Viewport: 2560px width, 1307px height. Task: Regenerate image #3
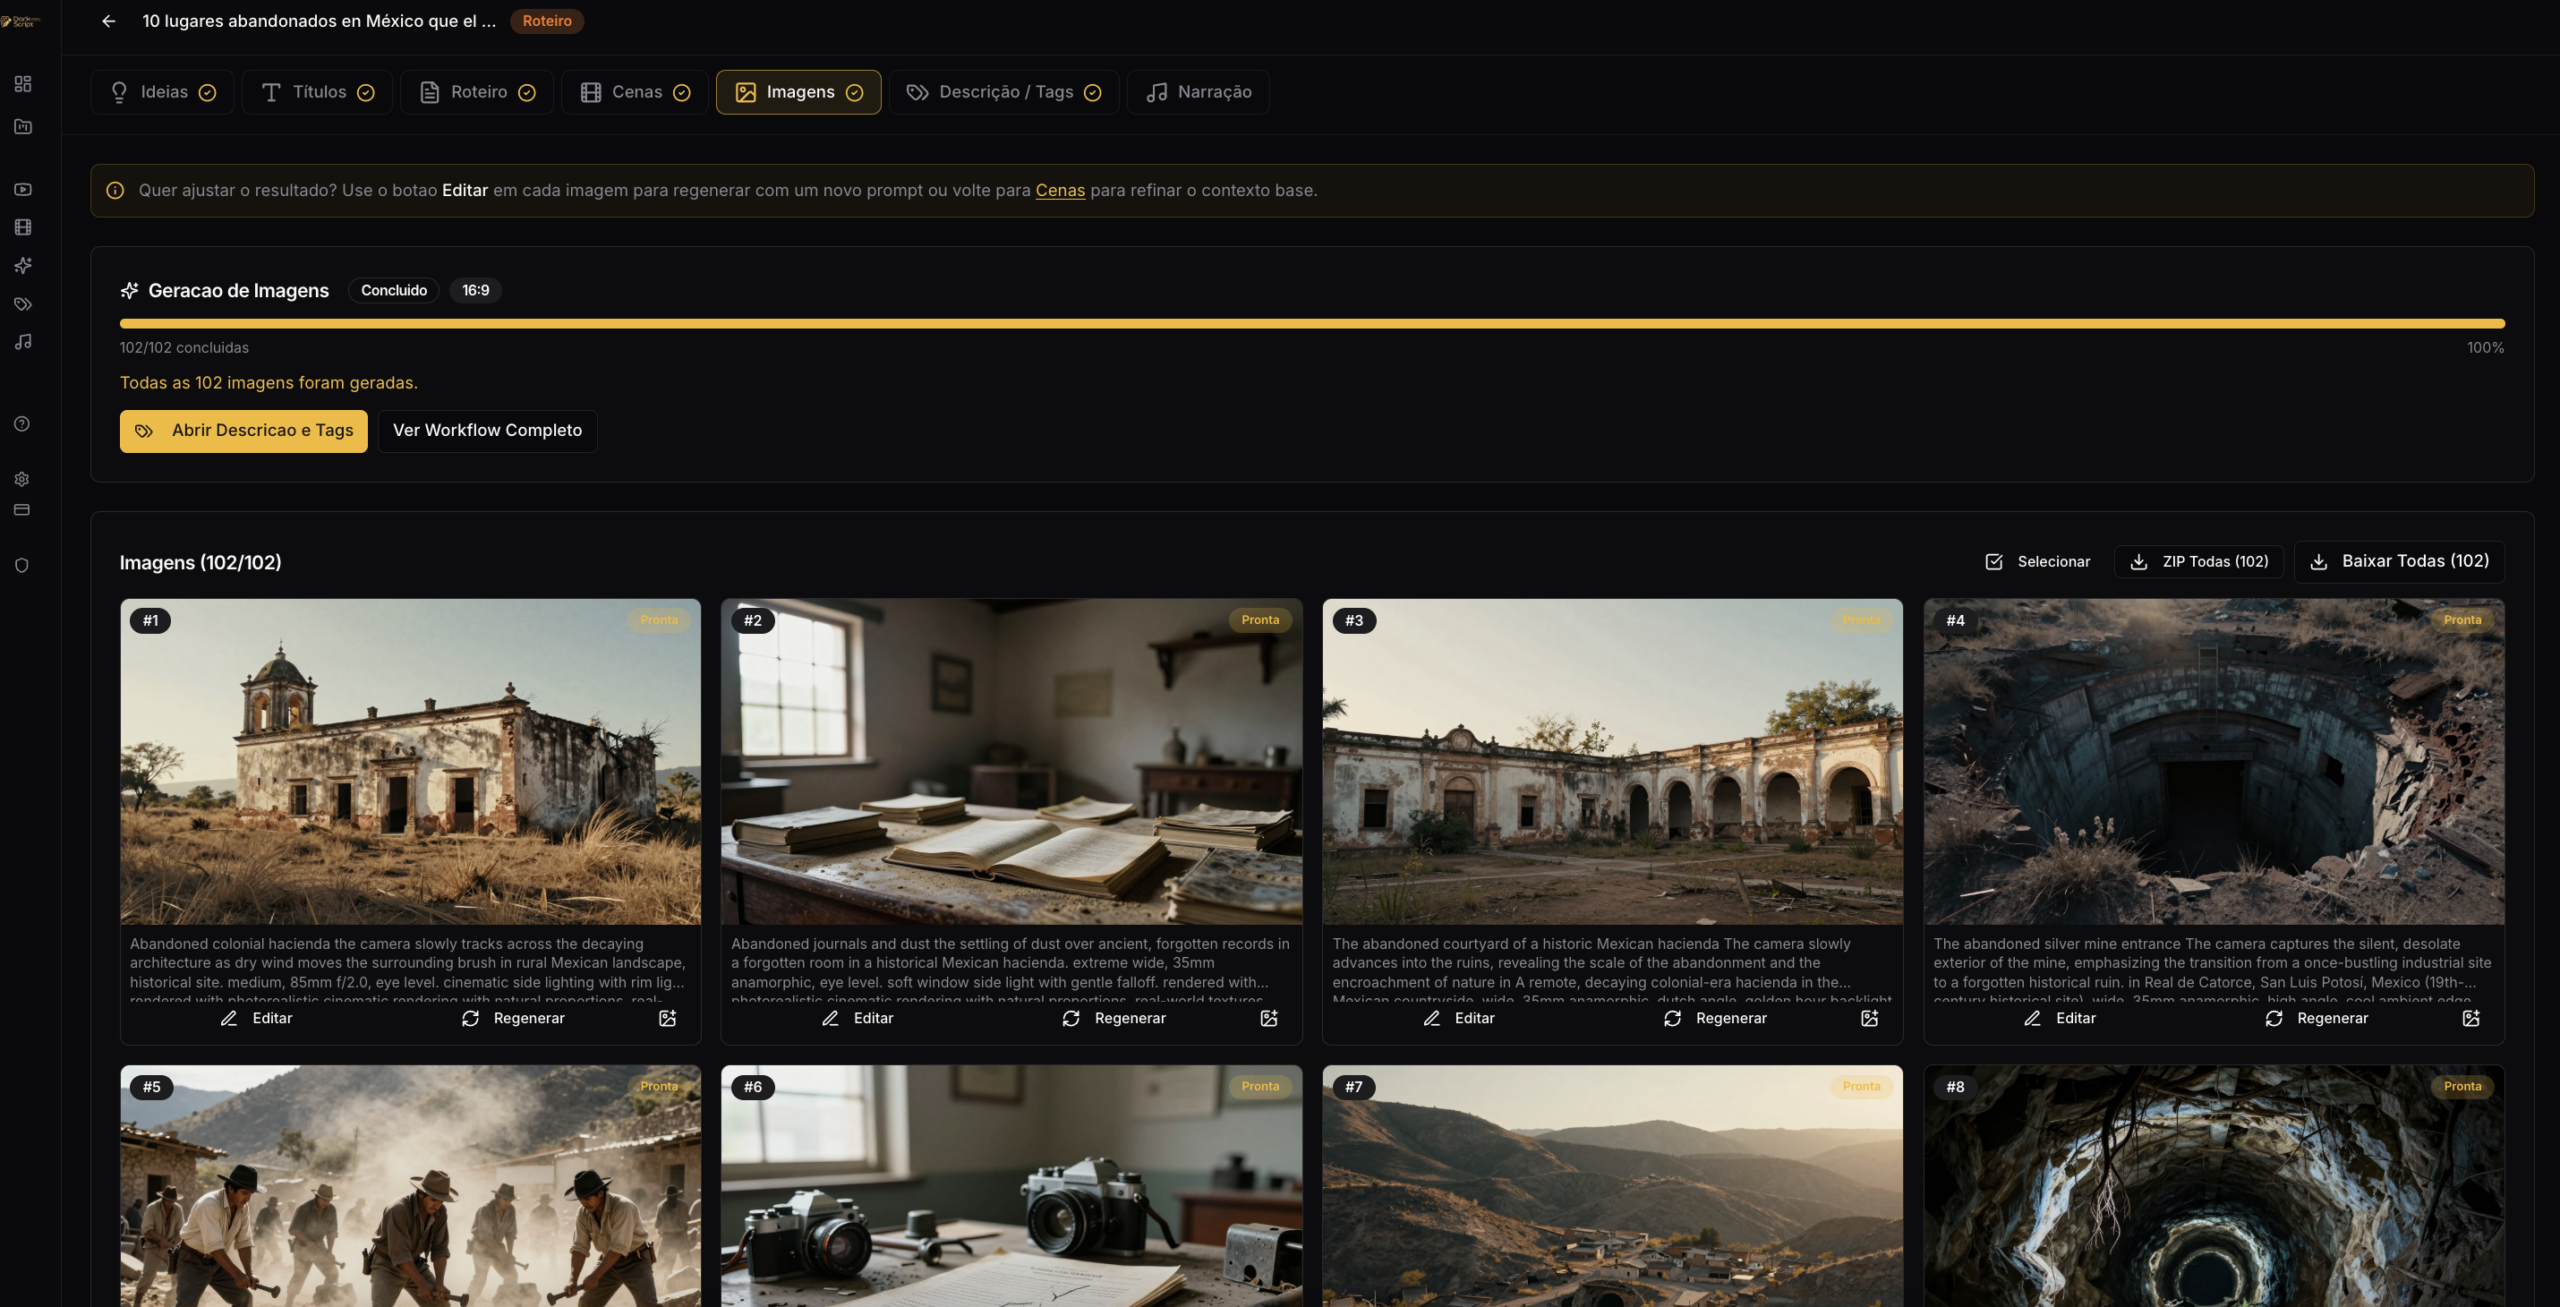click(x=1715, y=1018)
